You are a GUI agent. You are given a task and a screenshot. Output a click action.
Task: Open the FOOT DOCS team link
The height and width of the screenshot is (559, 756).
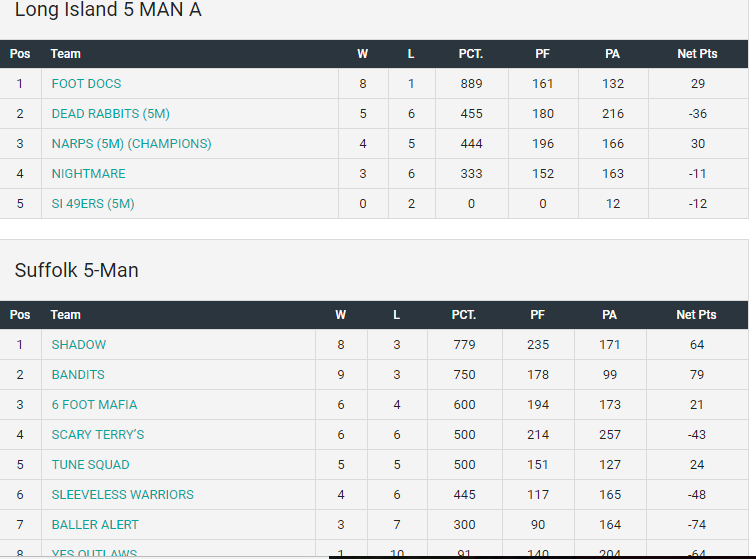[x=86, y=84]
